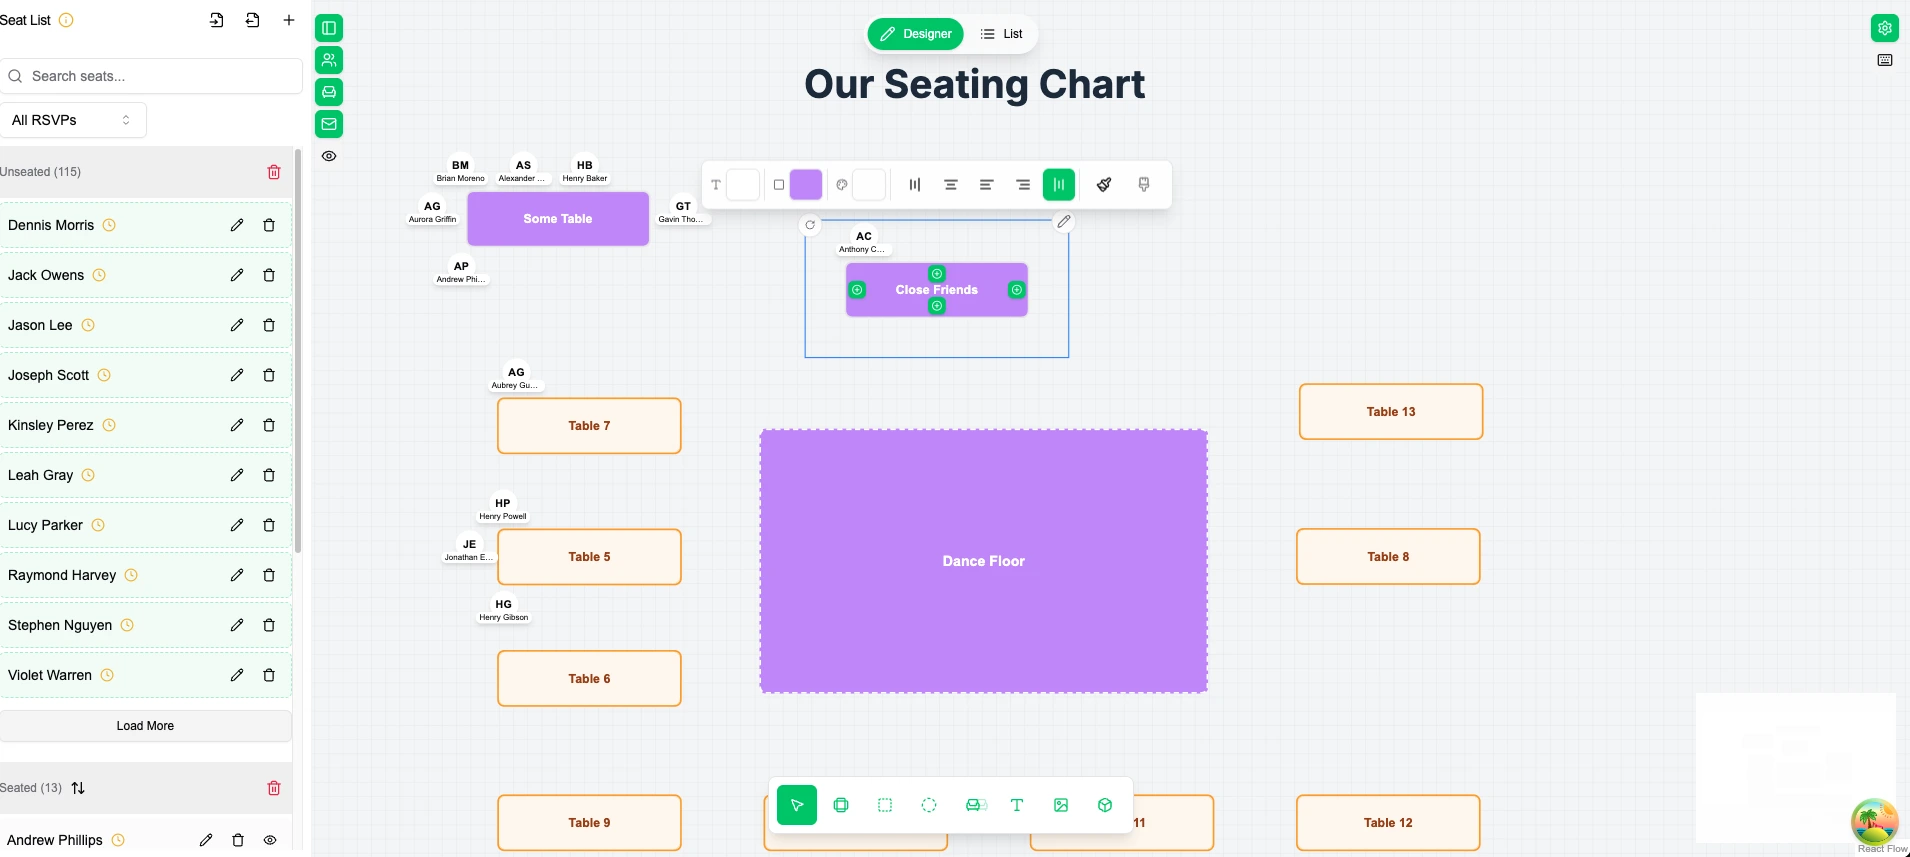Open the email panel in left sidebar
Image resolution: width=1910 pixels, height=857 pixels.
point(329,124)
